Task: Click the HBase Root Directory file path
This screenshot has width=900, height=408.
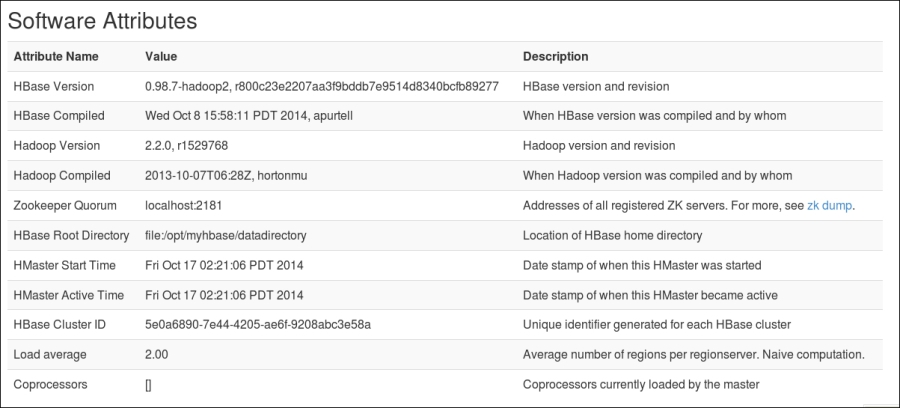Action: (226, 235)
